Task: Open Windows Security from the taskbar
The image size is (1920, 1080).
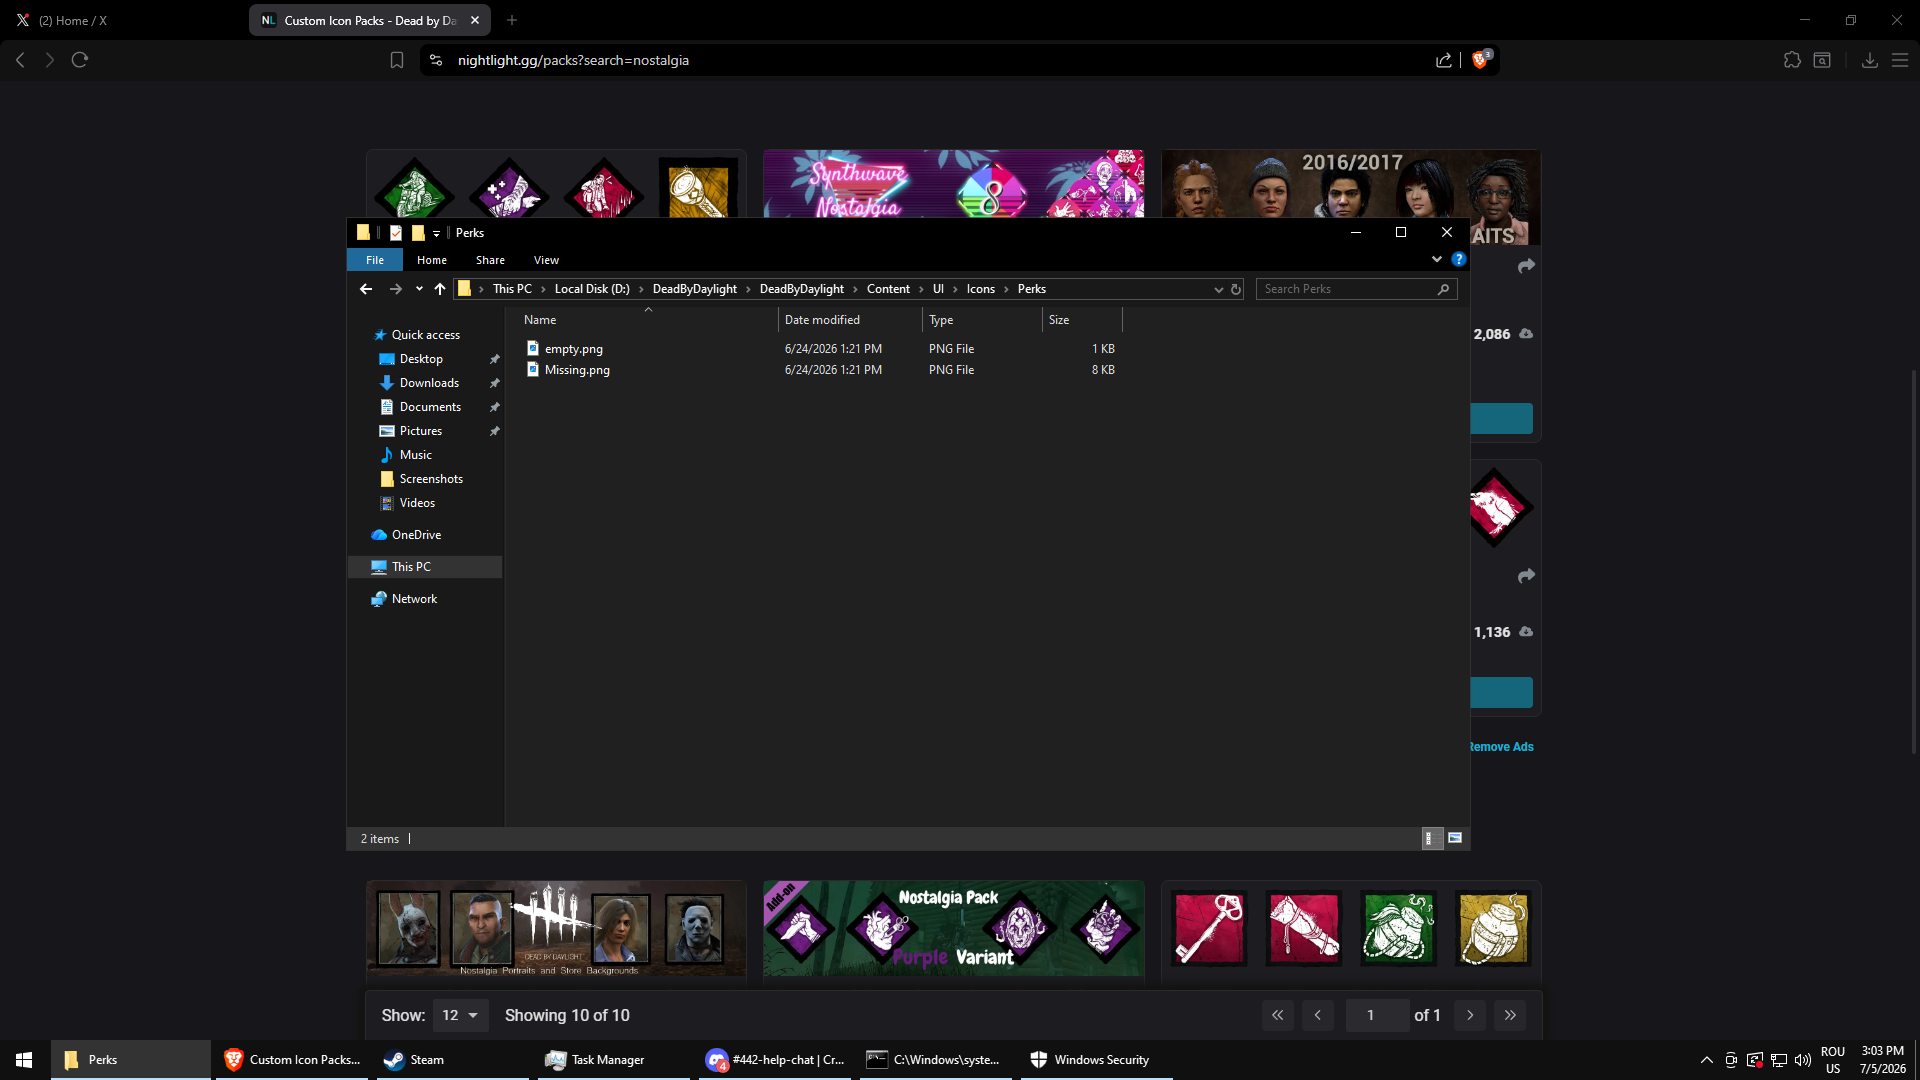Action: tap(1096, 1060)
